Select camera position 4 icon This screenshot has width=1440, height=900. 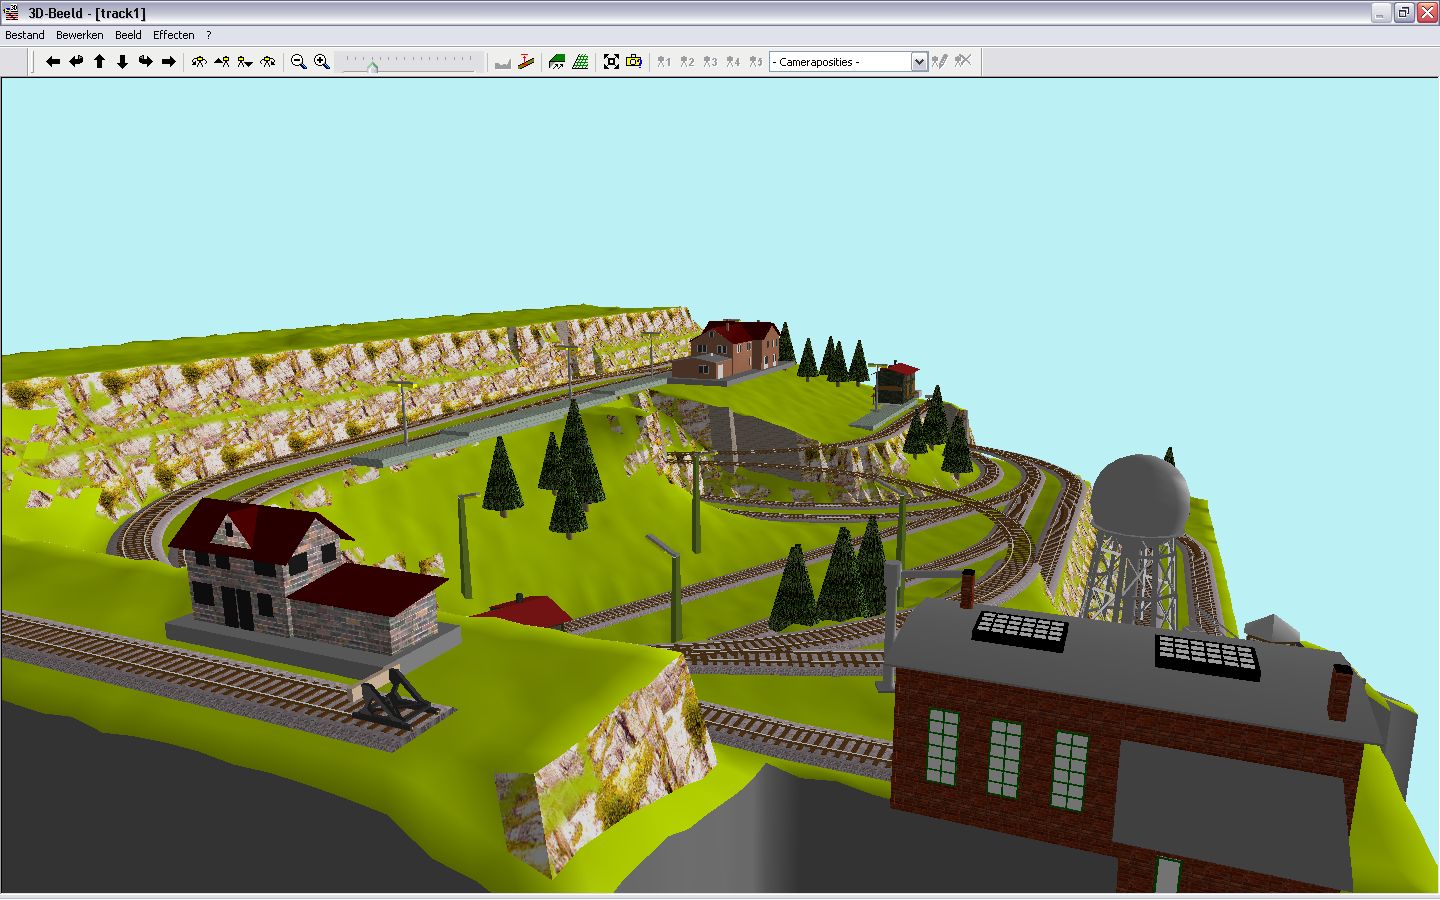click(x=733, y=62)
